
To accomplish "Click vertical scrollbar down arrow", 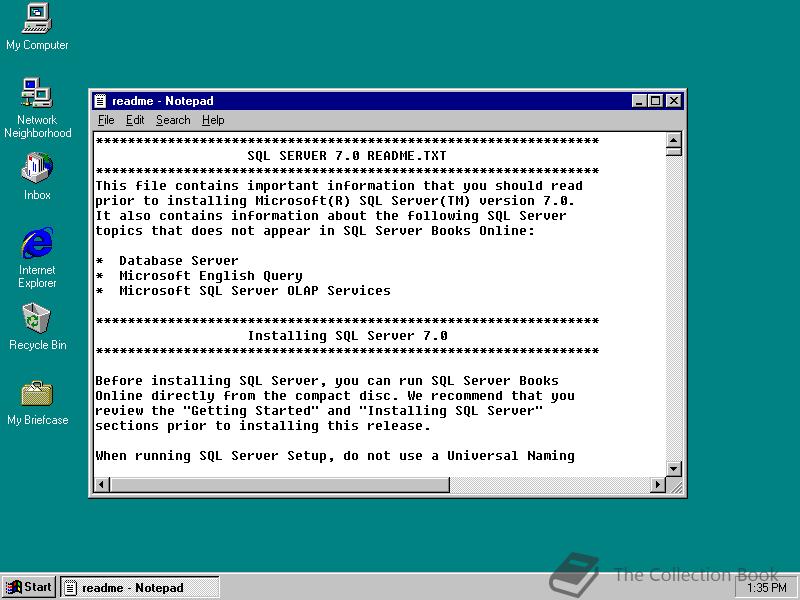I will click(673, 468).
